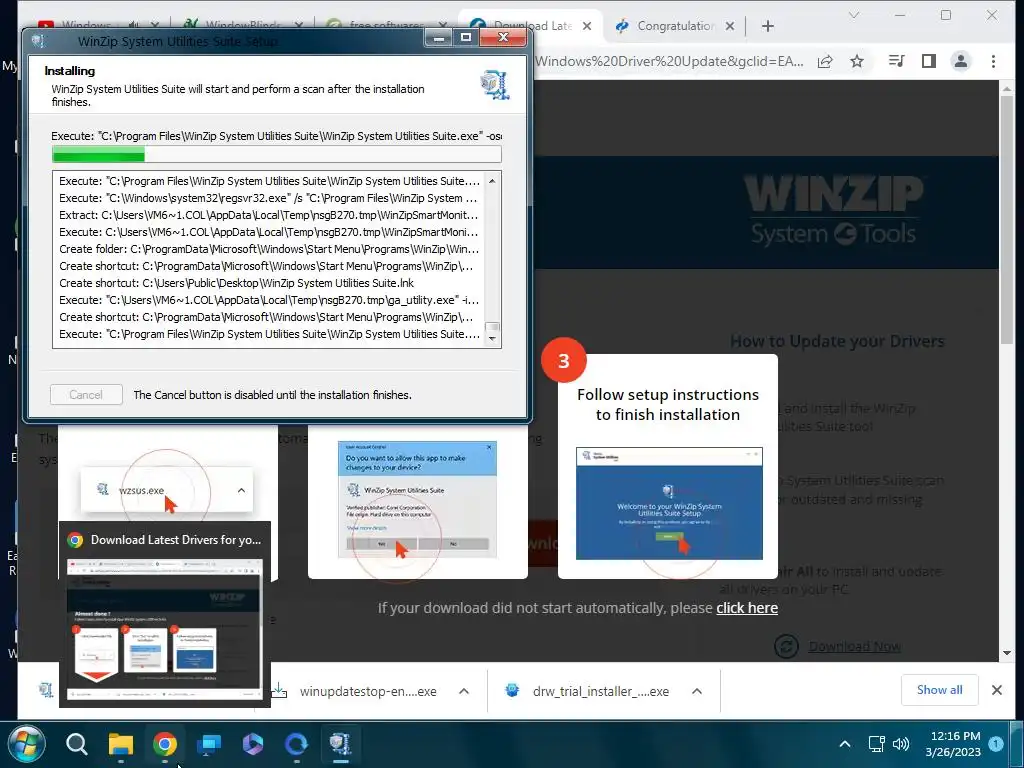
Task: Open the Windows Start button
Action: tap(27, 744)
